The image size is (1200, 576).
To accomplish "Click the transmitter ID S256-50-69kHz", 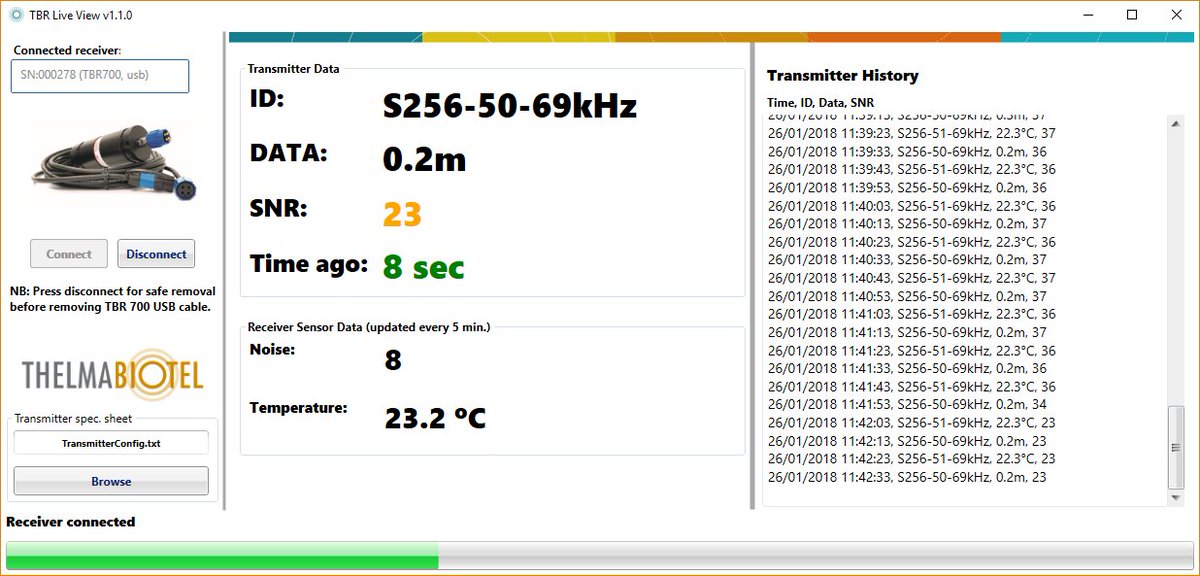I will 510,104.
